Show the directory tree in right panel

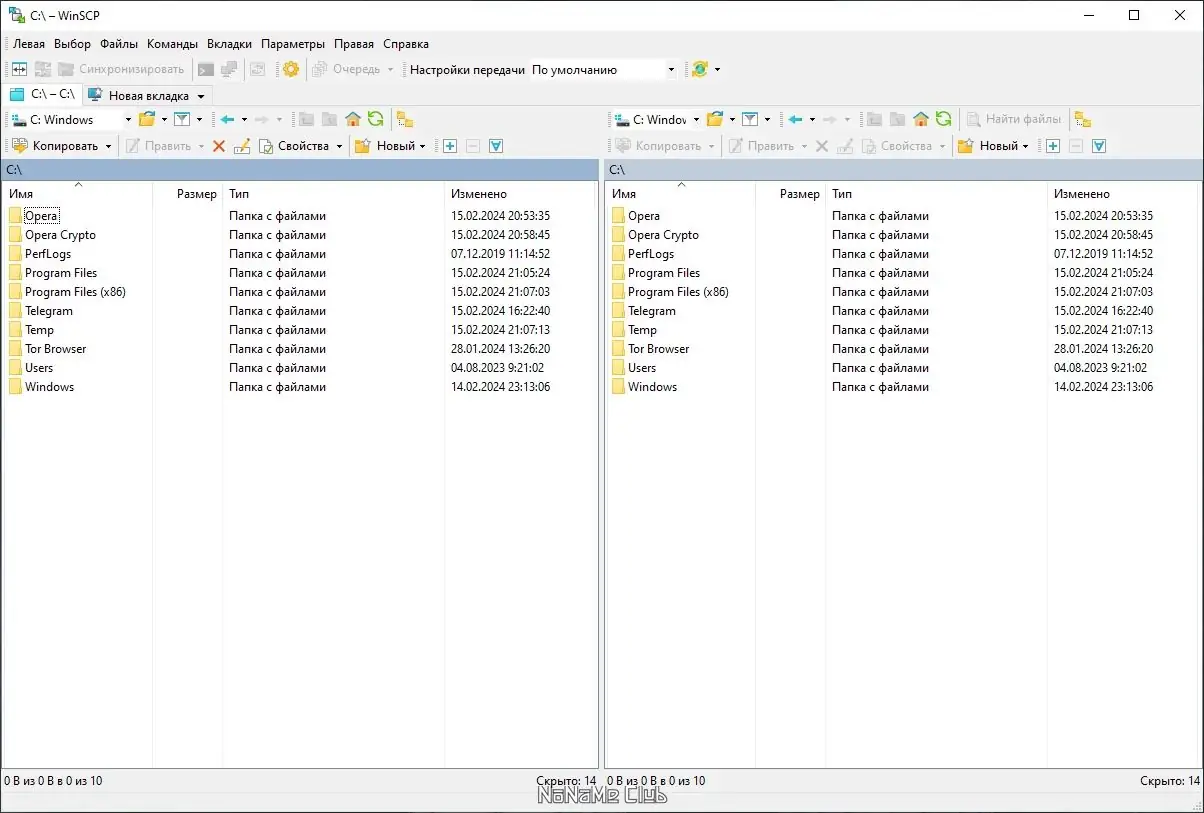click(1083, 119)
